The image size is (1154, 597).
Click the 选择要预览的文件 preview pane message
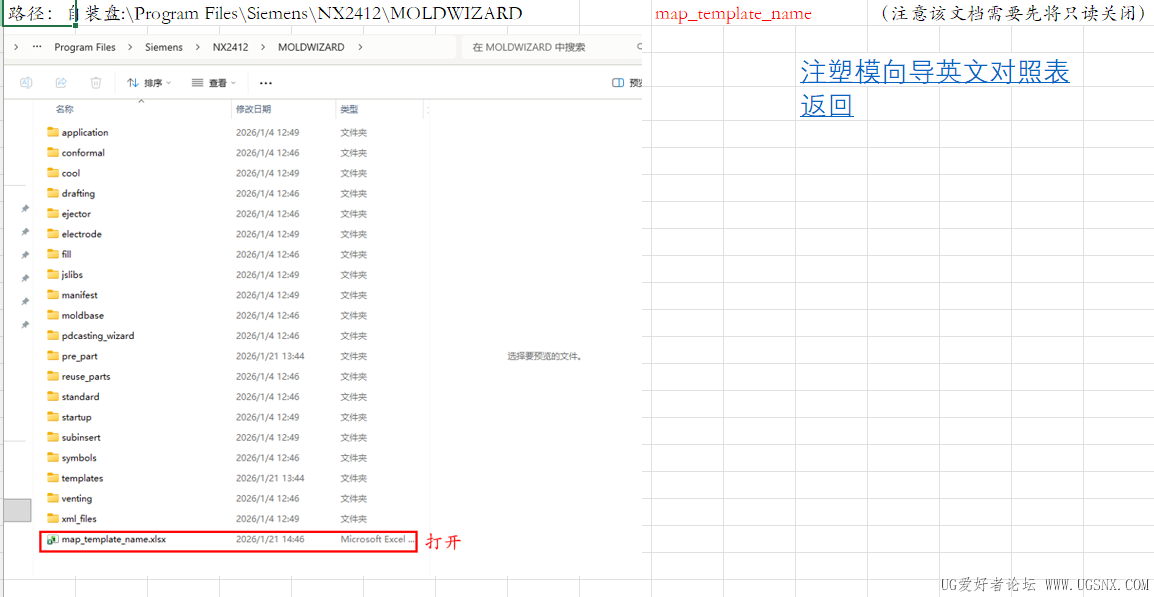coord(545,356)
